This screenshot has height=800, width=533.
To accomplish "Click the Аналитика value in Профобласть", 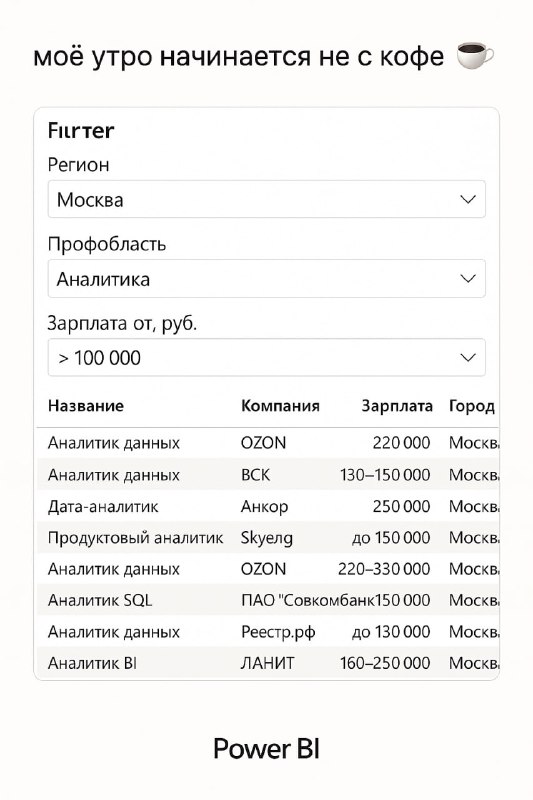I will click(x=103, y=279).
